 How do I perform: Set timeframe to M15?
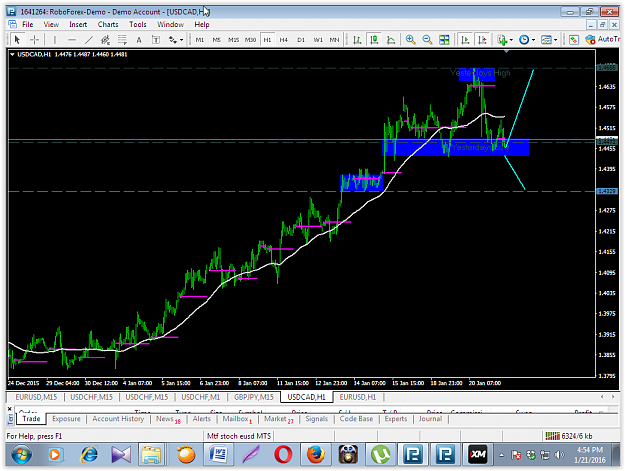(233, 40)
